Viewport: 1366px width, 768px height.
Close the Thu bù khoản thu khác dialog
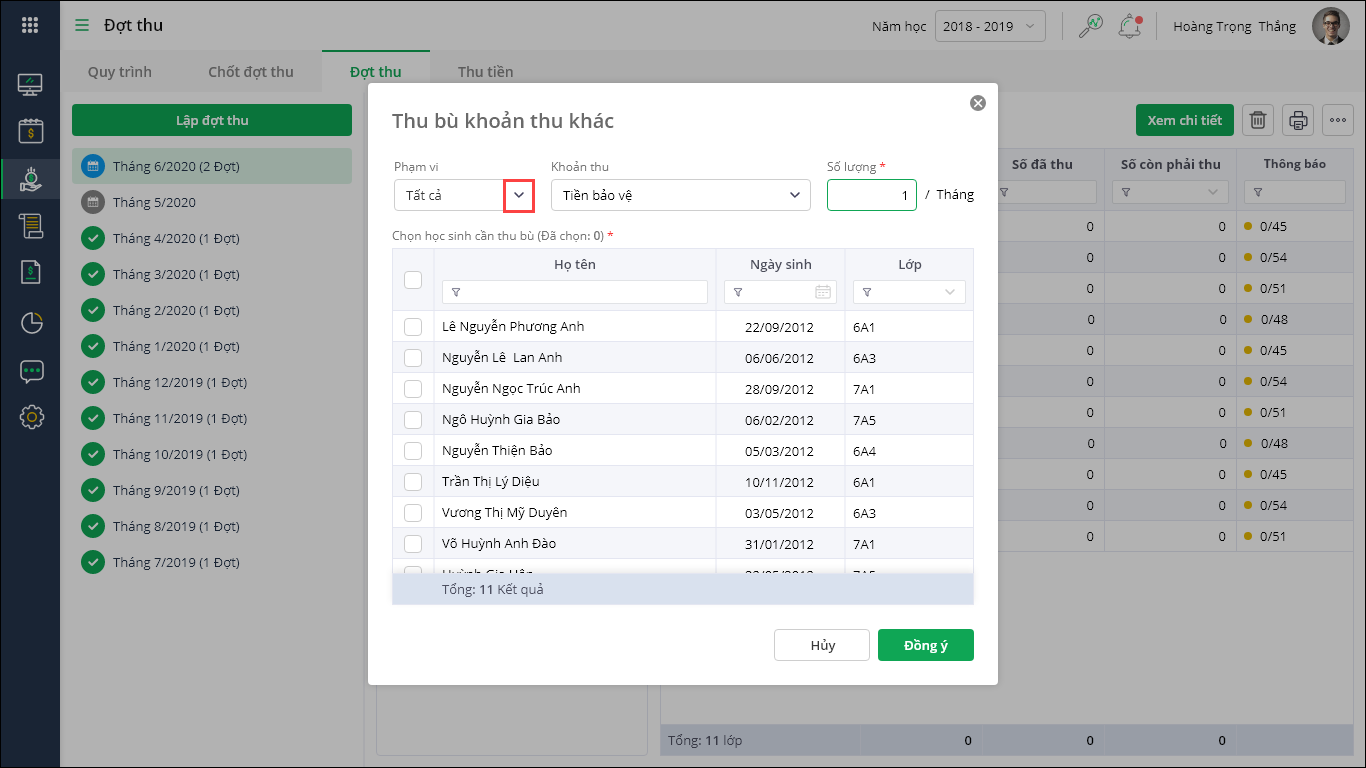[x=978, y=103]
